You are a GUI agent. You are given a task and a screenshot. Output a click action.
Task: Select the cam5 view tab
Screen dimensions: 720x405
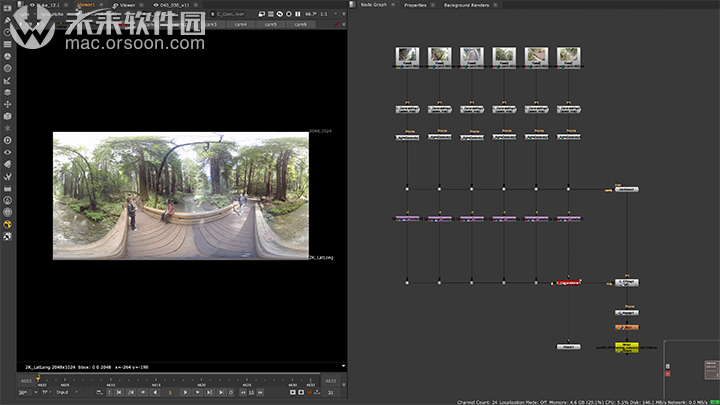click(x=271, y=24)
